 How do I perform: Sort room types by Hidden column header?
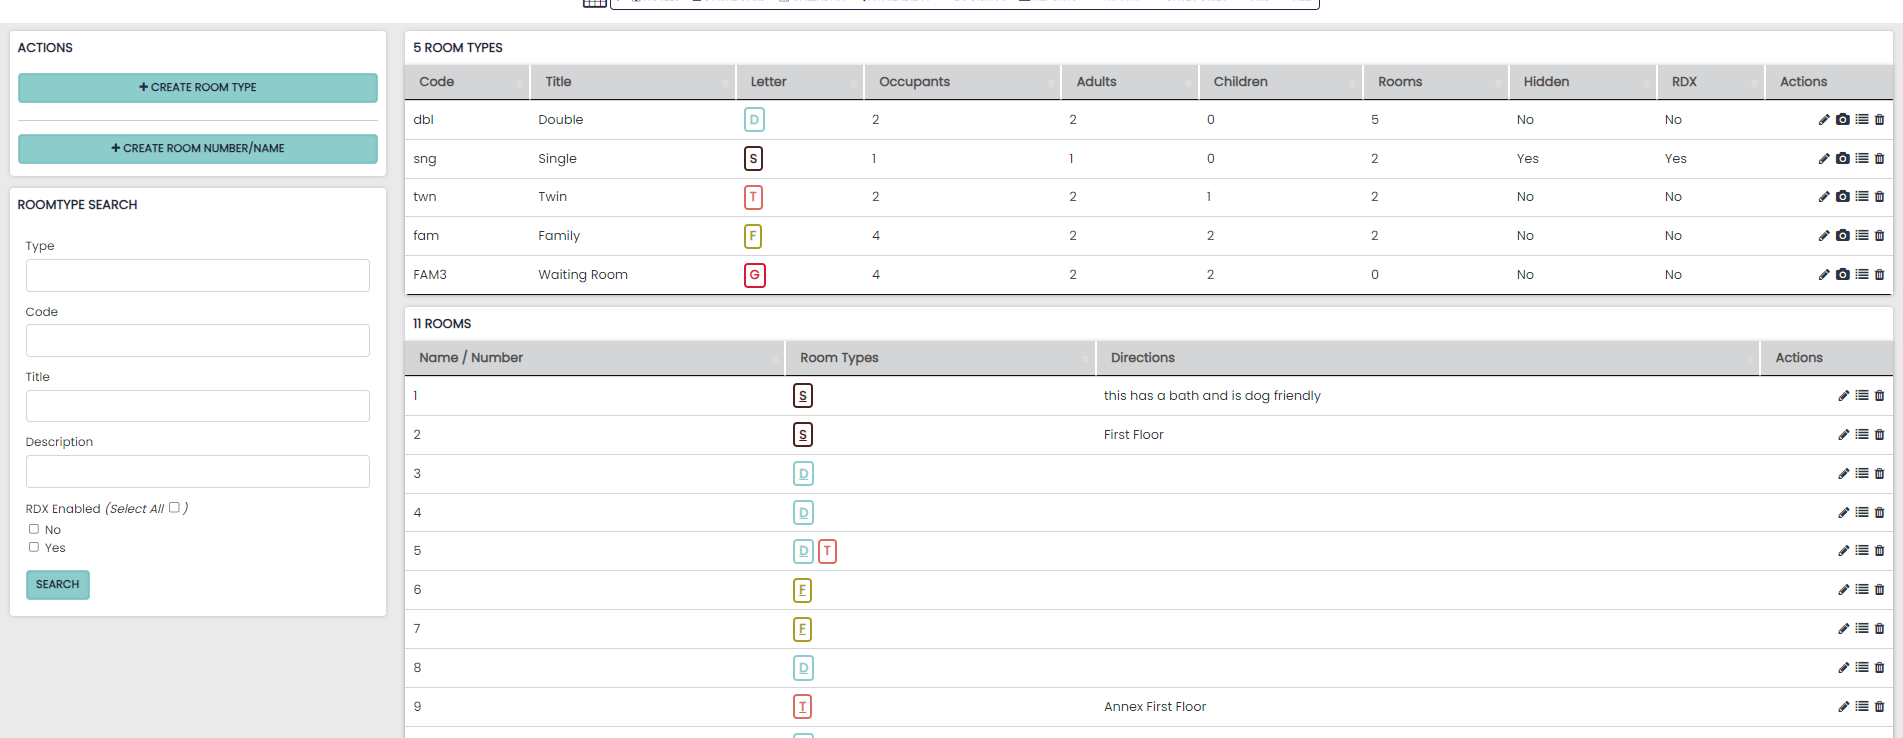(1546, 82)
